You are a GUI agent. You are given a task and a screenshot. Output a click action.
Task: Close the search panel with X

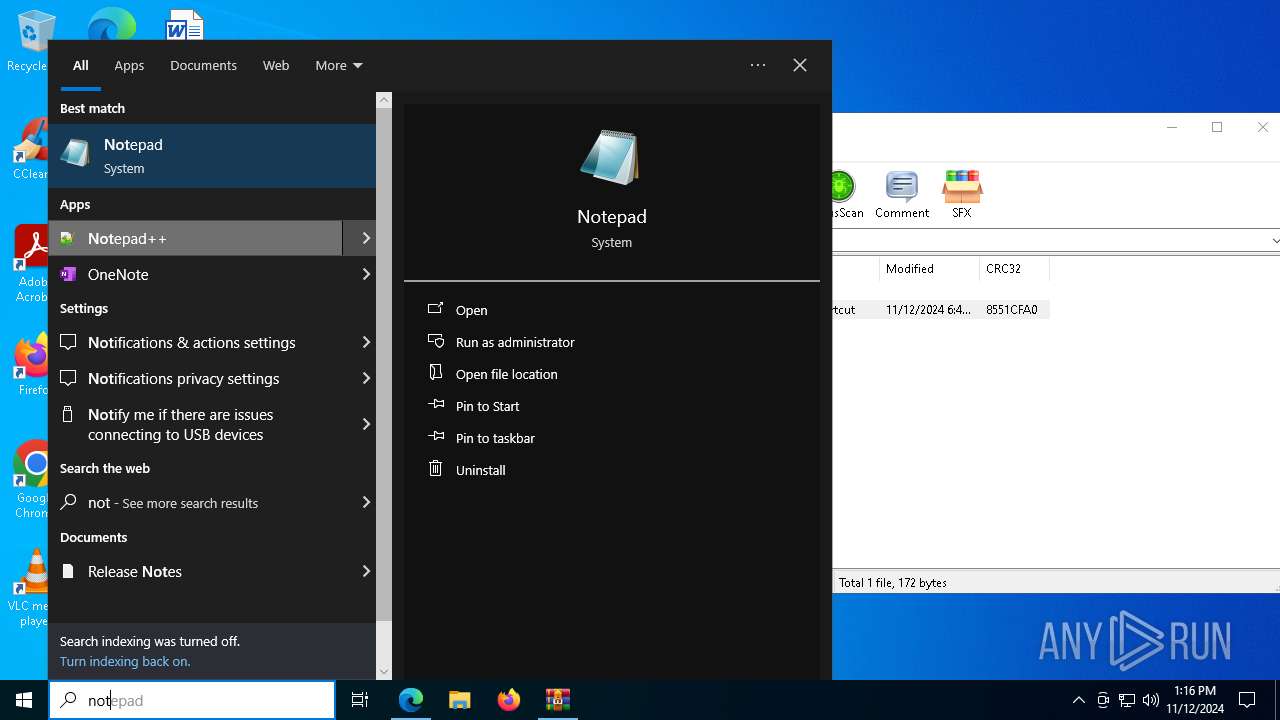click(x=800, y=65)
